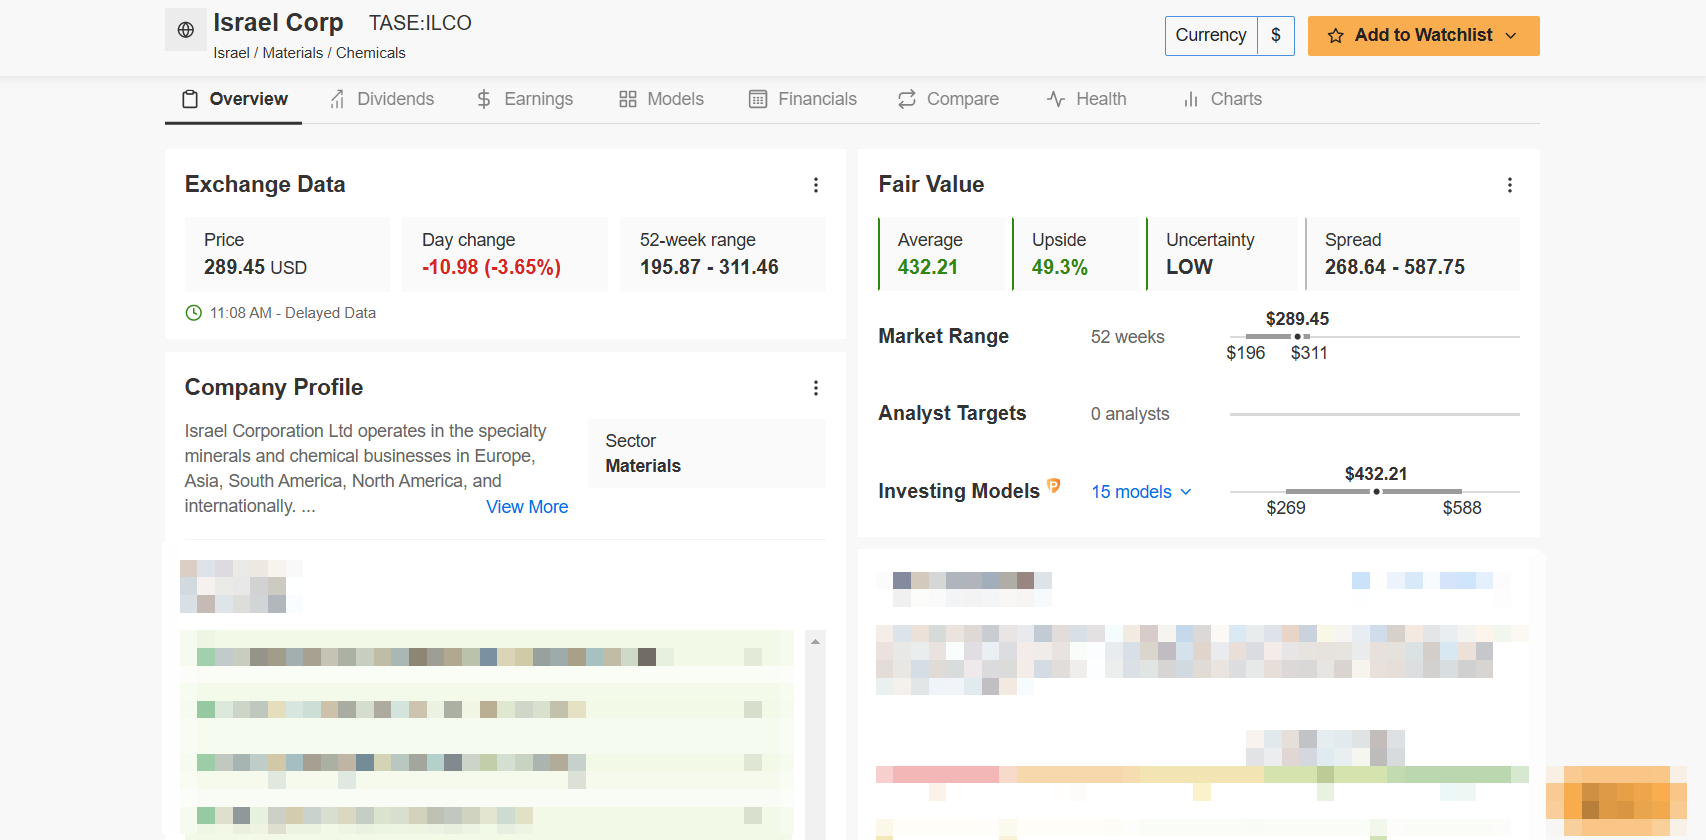Click the Israel breadcrumb link

pyautogui.click(x=231, y=53)
